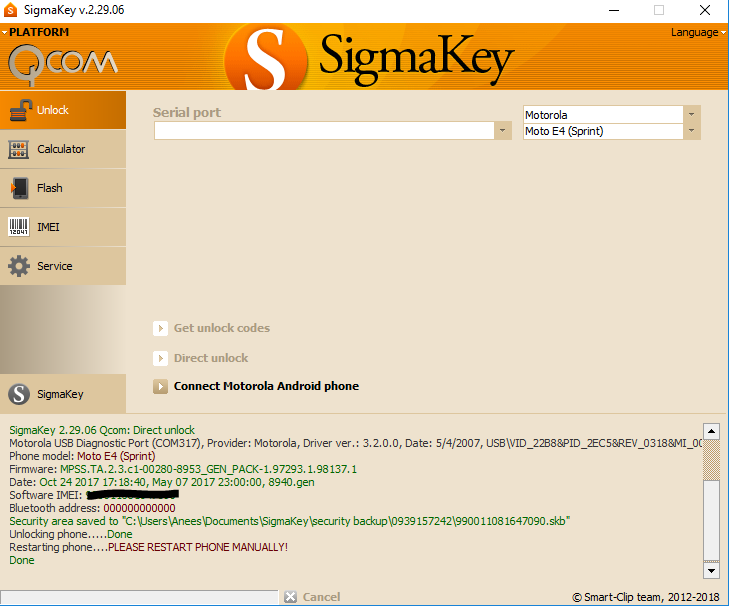Viewport: 729px width, 606px height.
Task: Close the SigmaKey window
Action: [x=705, y=10]
